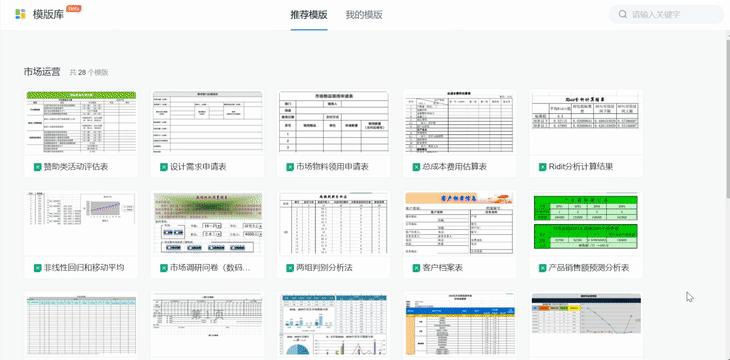Screen dimensions: 730x360
Task: Open the third-row thumbnail with a blue header and orange rows
Action: click(460, 324)
